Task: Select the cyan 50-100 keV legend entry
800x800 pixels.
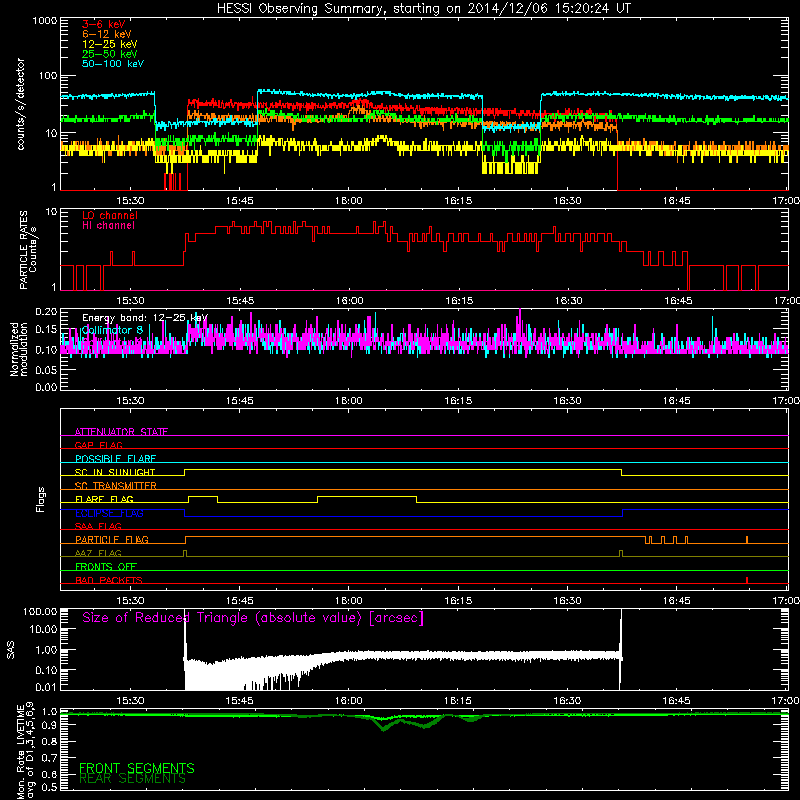Action: coord(113,64)
